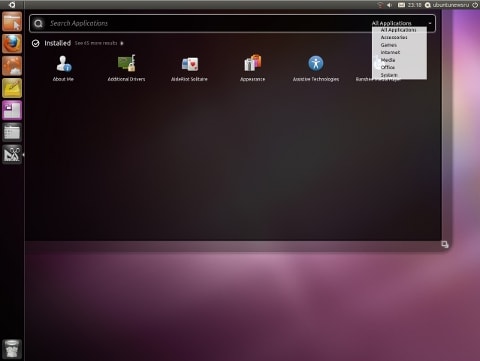Image resolution: width=480 pixels, height=361 pixels.
Task: Open the mail envelope indicator
Action: 401,5
